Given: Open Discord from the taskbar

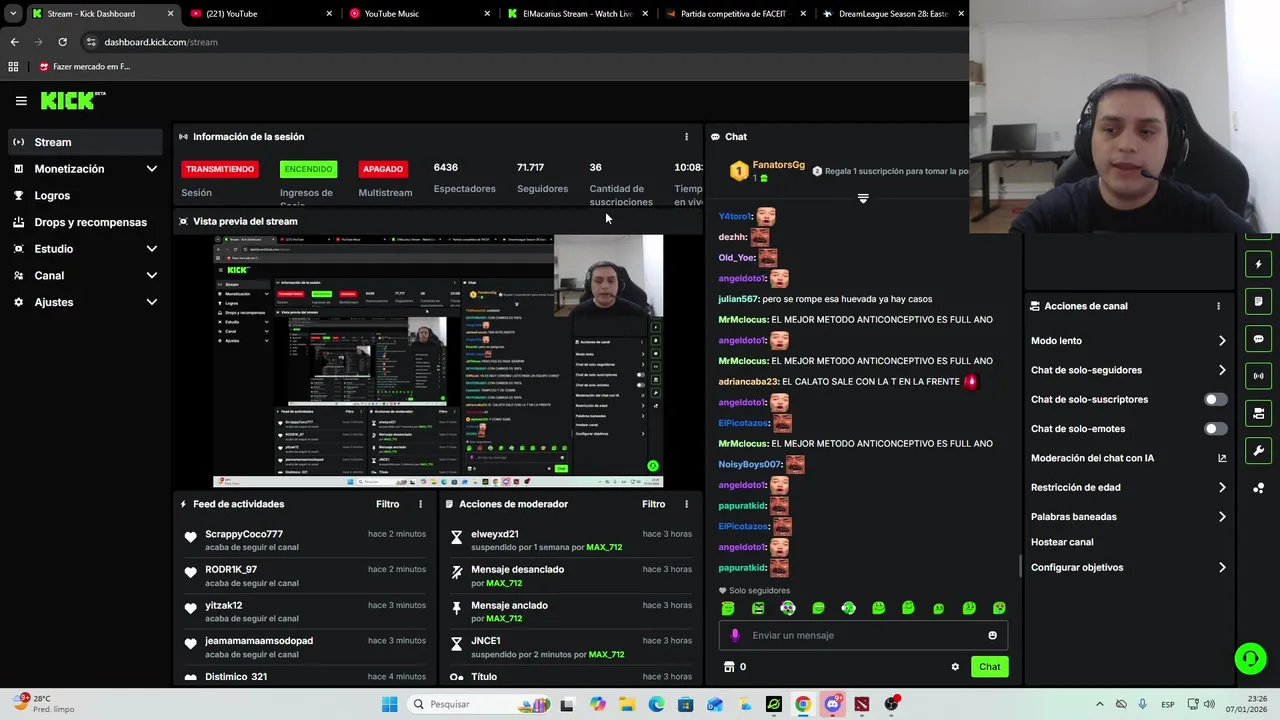Looking at the screenshot, I should click(832, 704).
